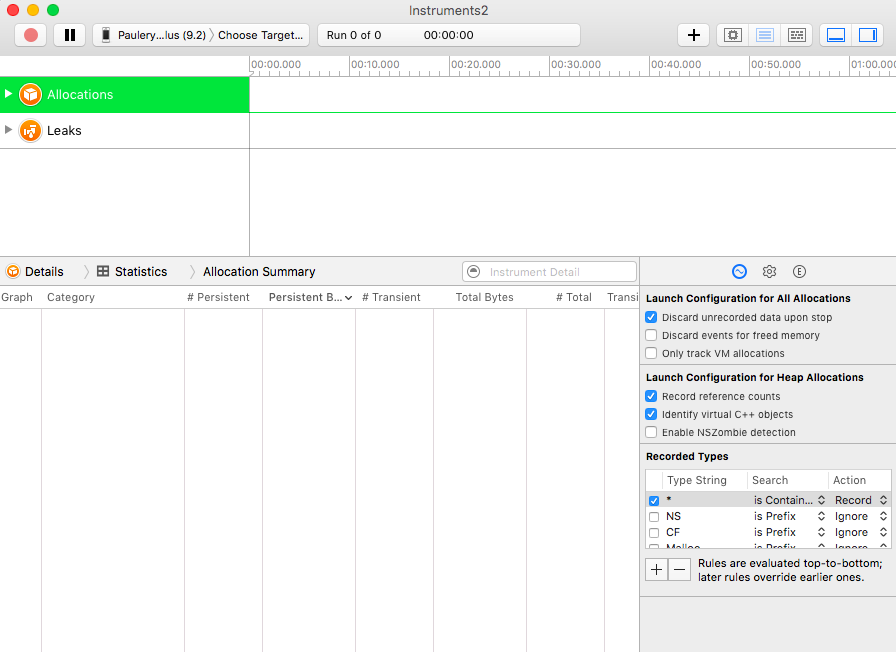Toggle the right inspector pane
The height and width of the screenshot is (652, 896).
pos(868,35)
